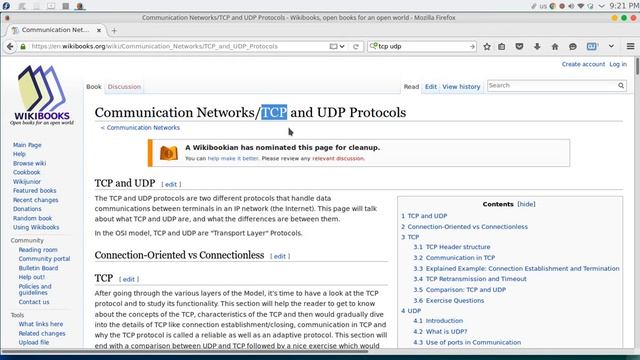The height and width of the screenshot is (360, 640).
Task: Jump to 3.5 Comparison: TCP and UDP
Action: coord(459,289)
